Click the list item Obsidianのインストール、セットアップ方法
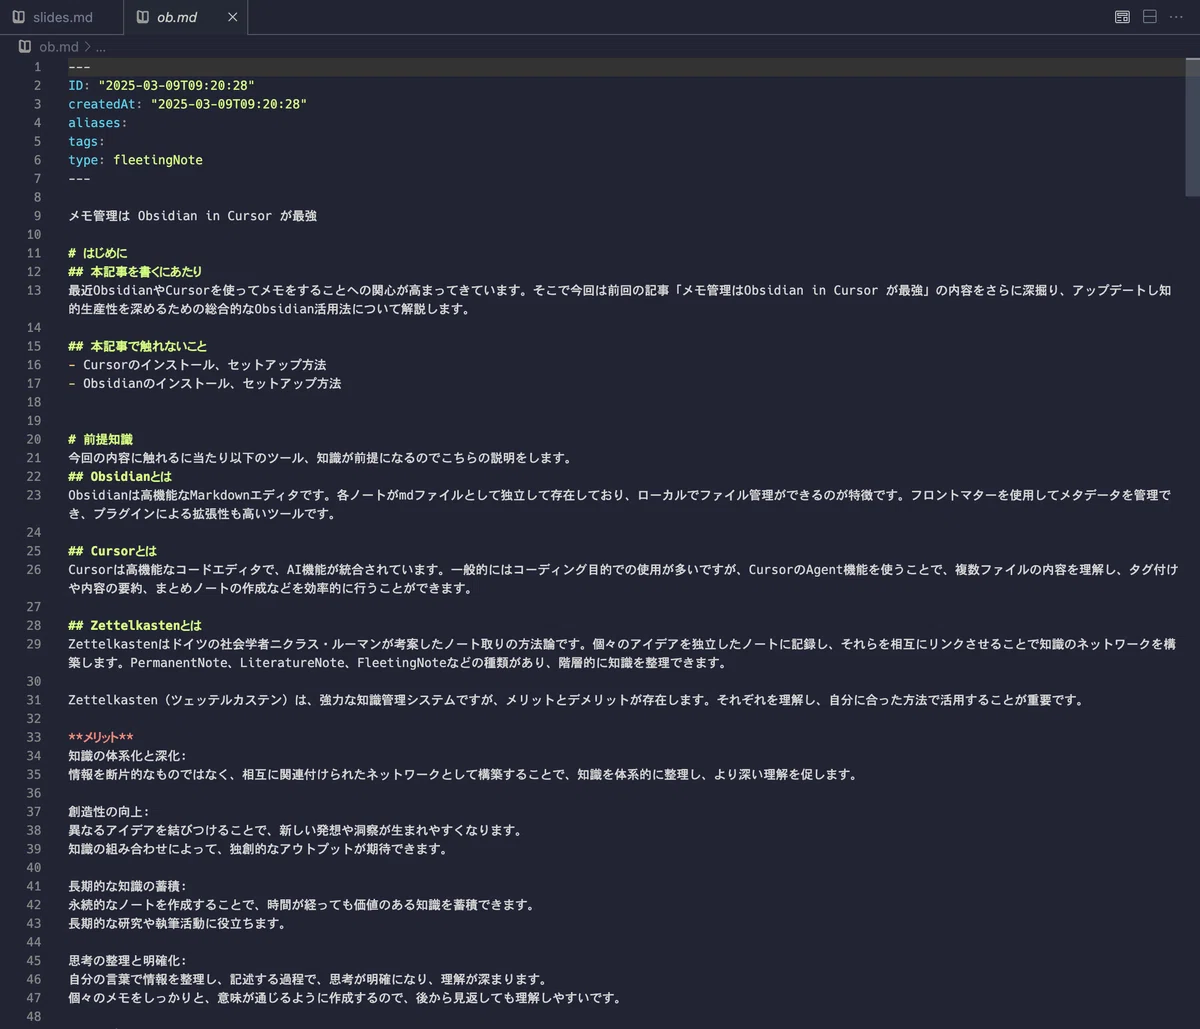1200x1029 pixels. pyautogui.click(x=212, y=383)
